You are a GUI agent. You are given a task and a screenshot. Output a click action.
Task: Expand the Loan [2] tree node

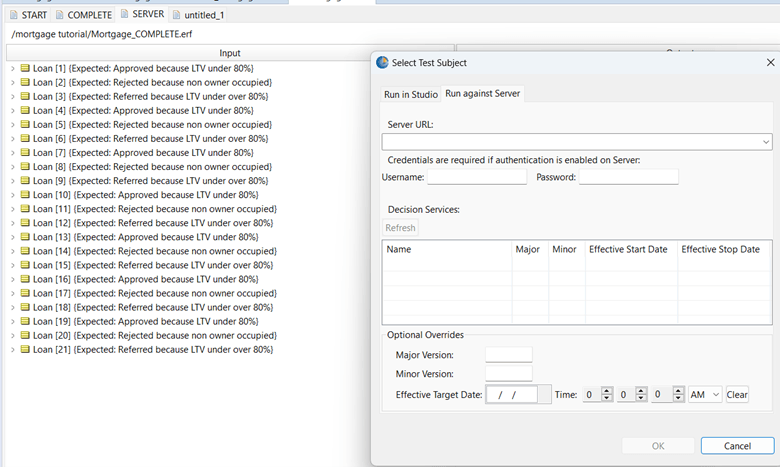(12, 82)
